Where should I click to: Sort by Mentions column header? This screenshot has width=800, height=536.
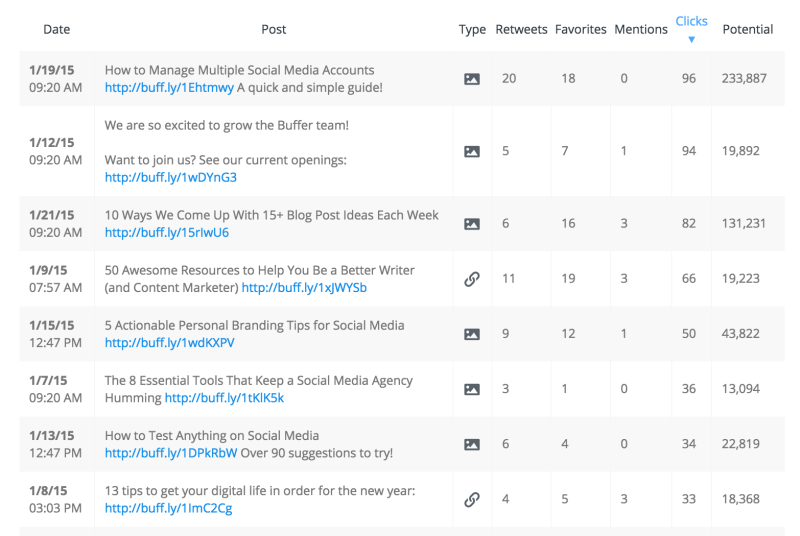click(641, 30)
